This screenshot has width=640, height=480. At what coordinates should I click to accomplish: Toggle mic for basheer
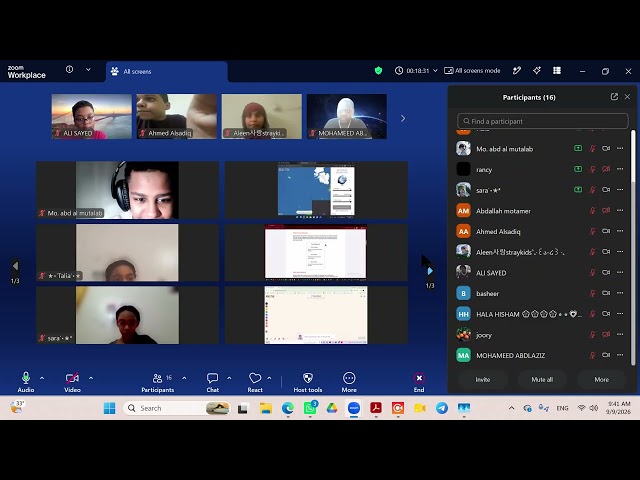point(592,293)
